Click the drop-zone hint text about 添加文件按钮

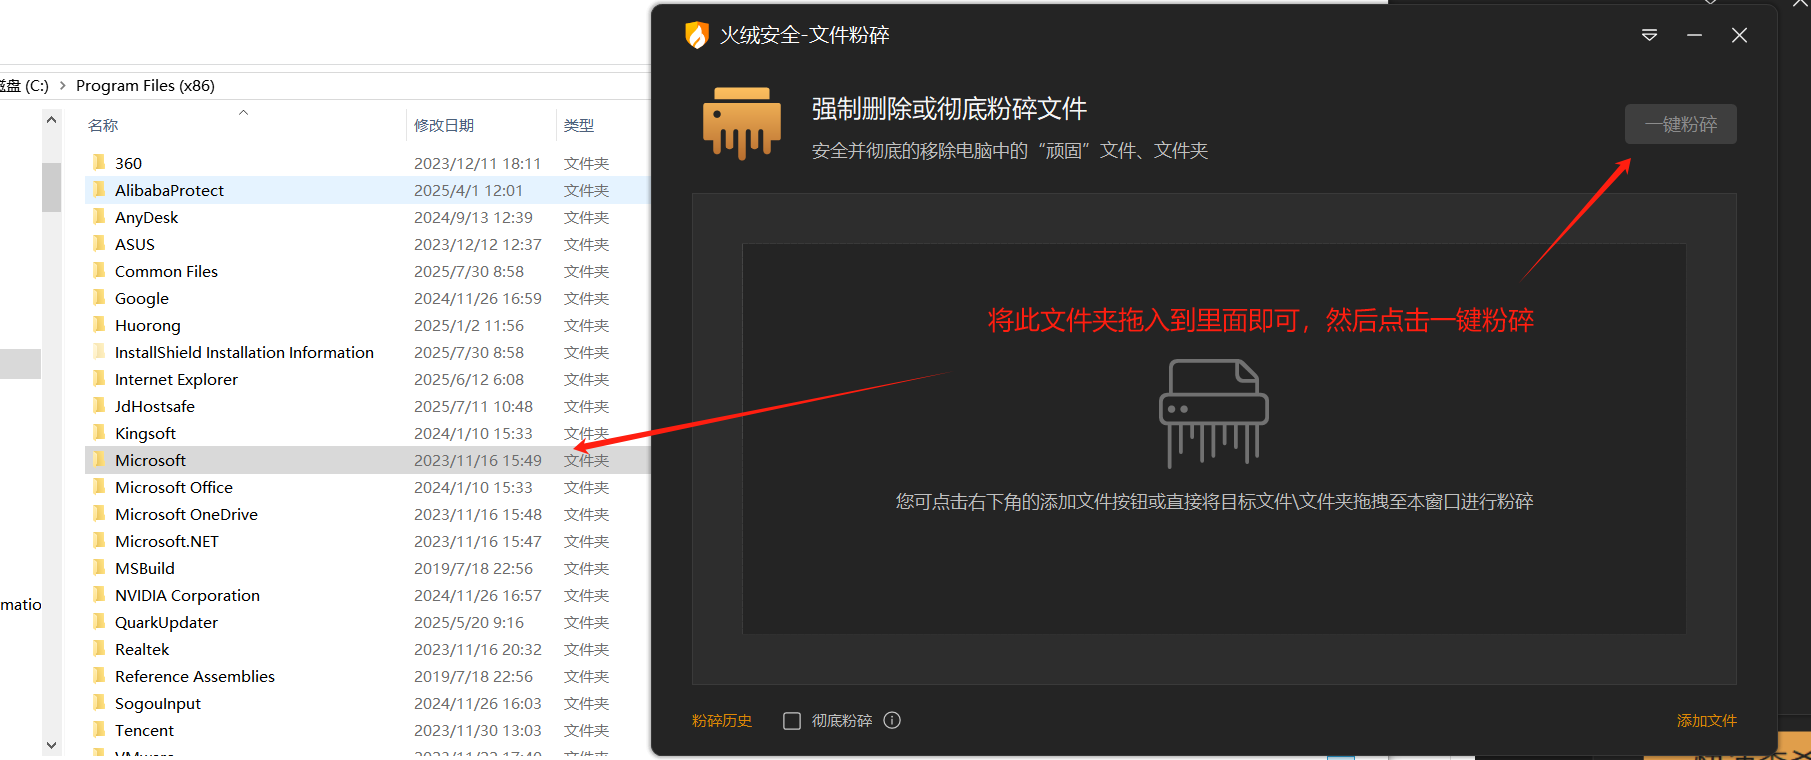coord(1214,501)
